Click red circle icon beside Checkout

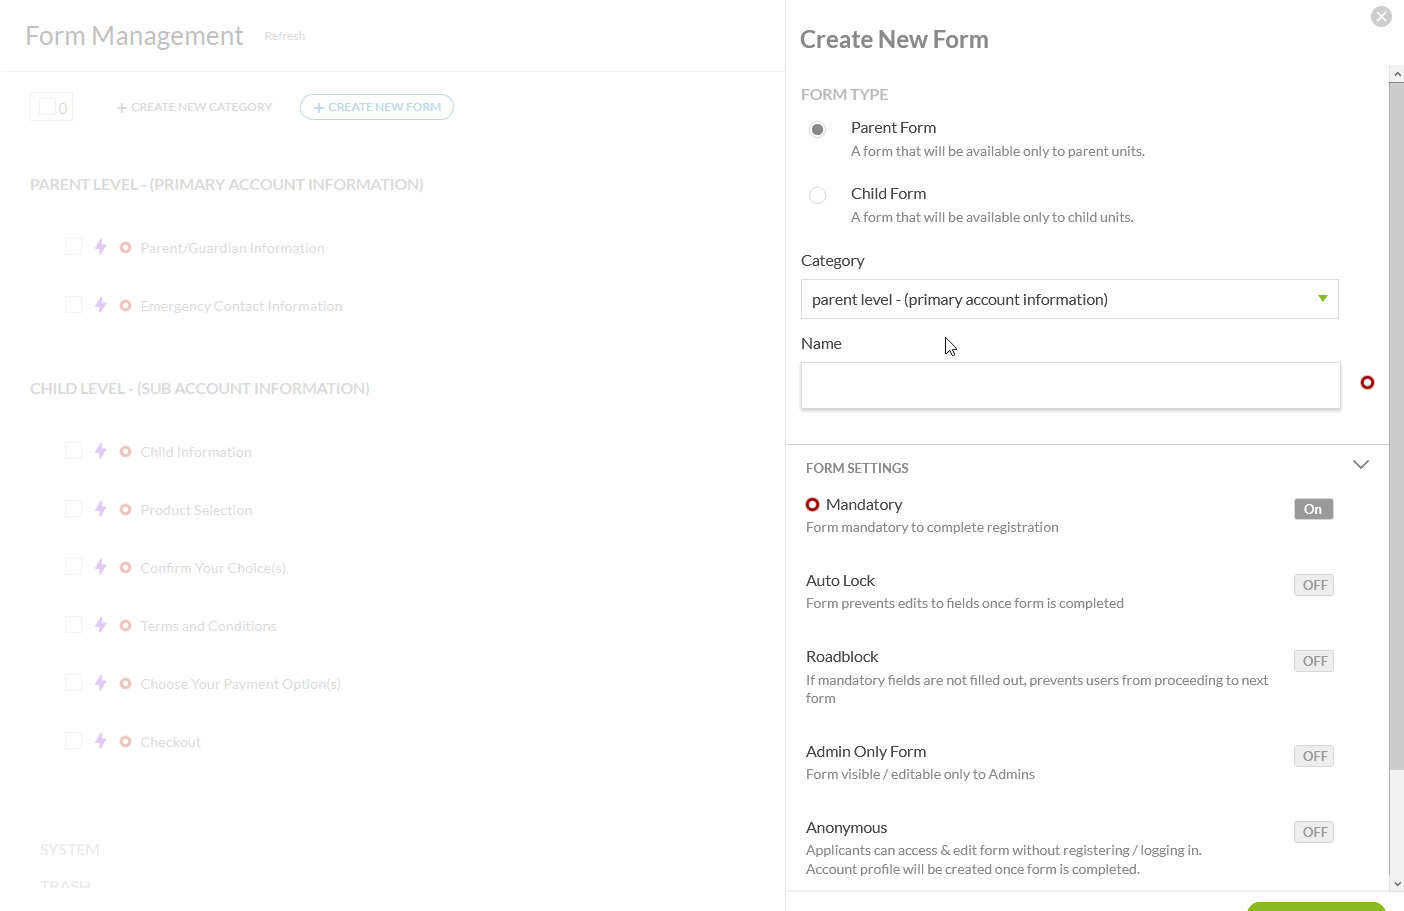[x=126, y=742]
